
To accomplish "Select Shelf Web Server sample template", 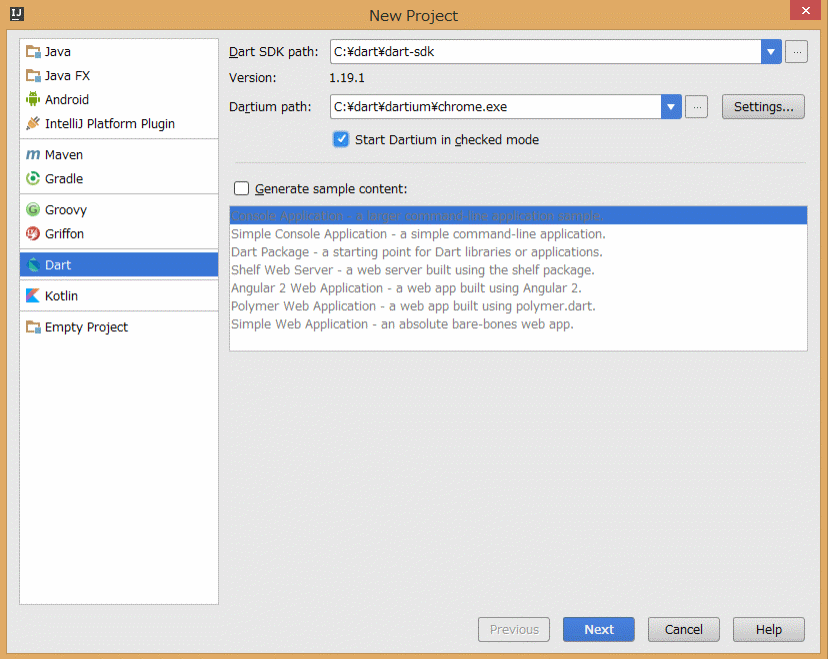I will [x=412, y=270].
